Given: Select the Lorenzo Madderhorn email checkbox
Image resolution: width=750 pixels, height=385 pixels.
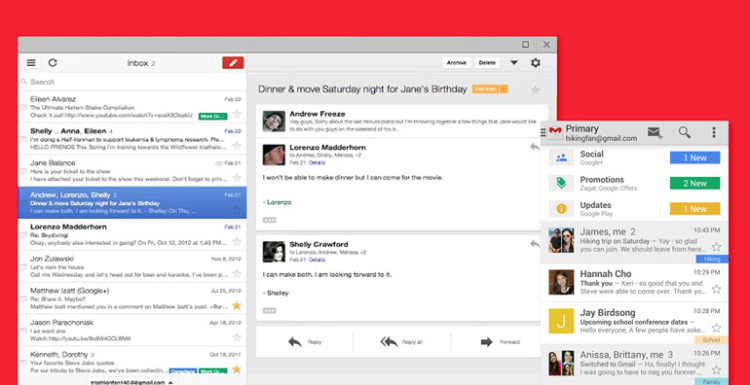Looking at the screenshot, I should [23, 235].
